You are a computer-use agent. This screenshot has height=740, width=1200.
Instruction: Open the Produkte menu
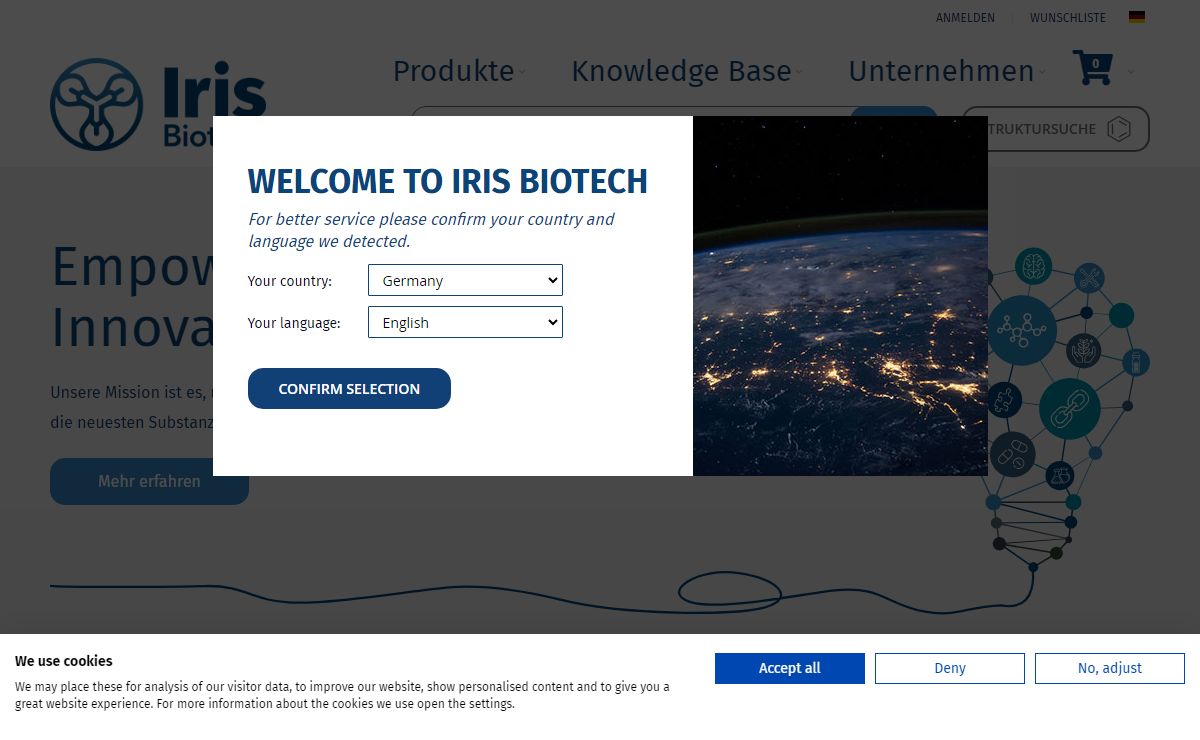tap(455, 71)
